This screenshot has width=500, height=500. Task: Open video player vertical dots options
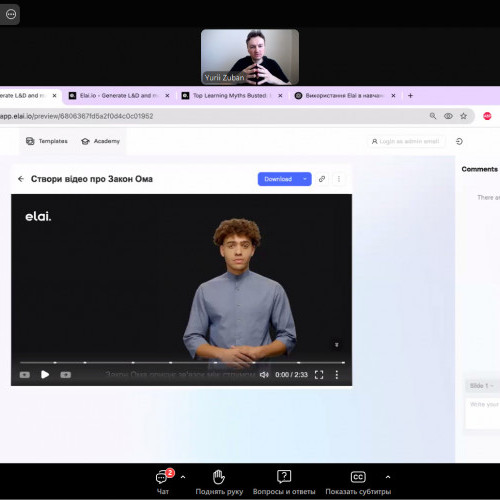[337, 375]
